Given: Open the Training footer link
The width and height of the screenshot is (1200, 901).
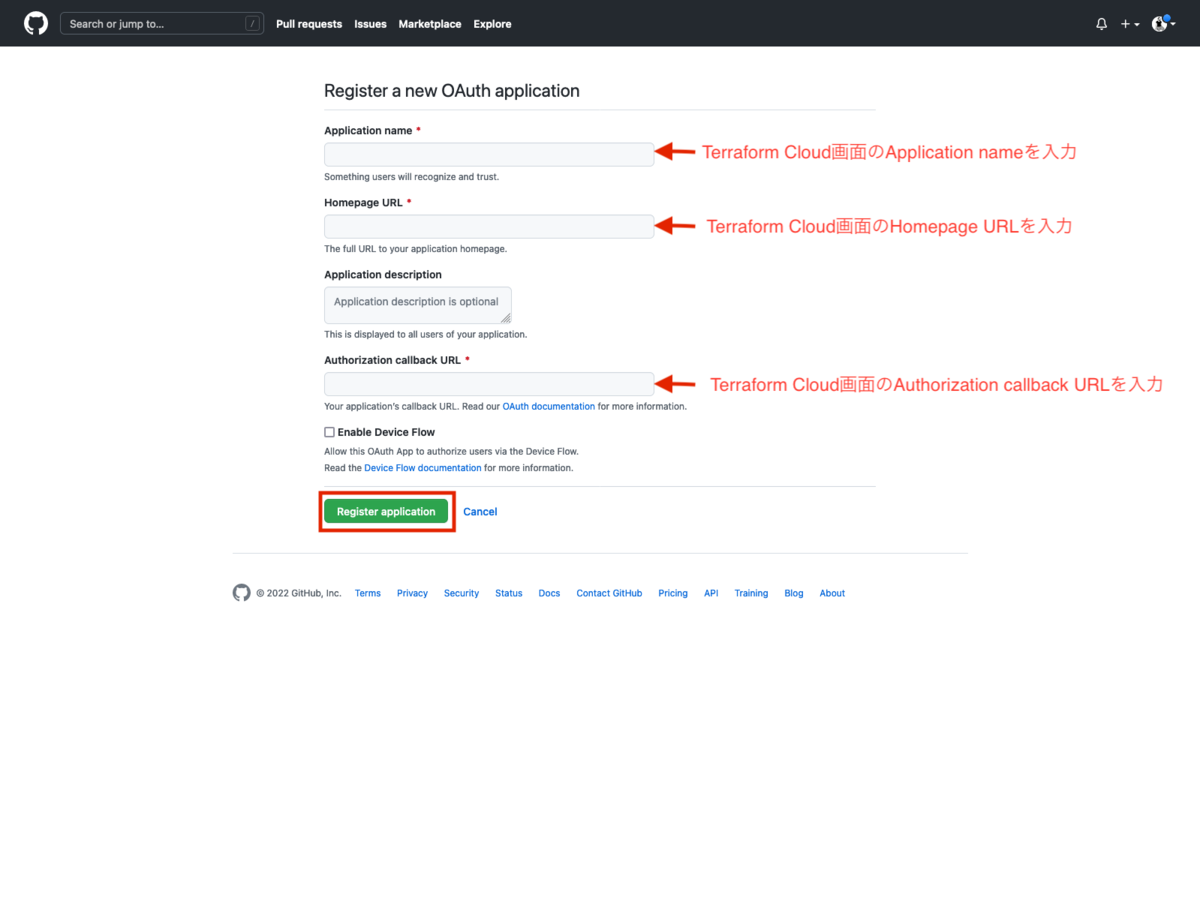Looking at the screenshot, I should point(751,593).
